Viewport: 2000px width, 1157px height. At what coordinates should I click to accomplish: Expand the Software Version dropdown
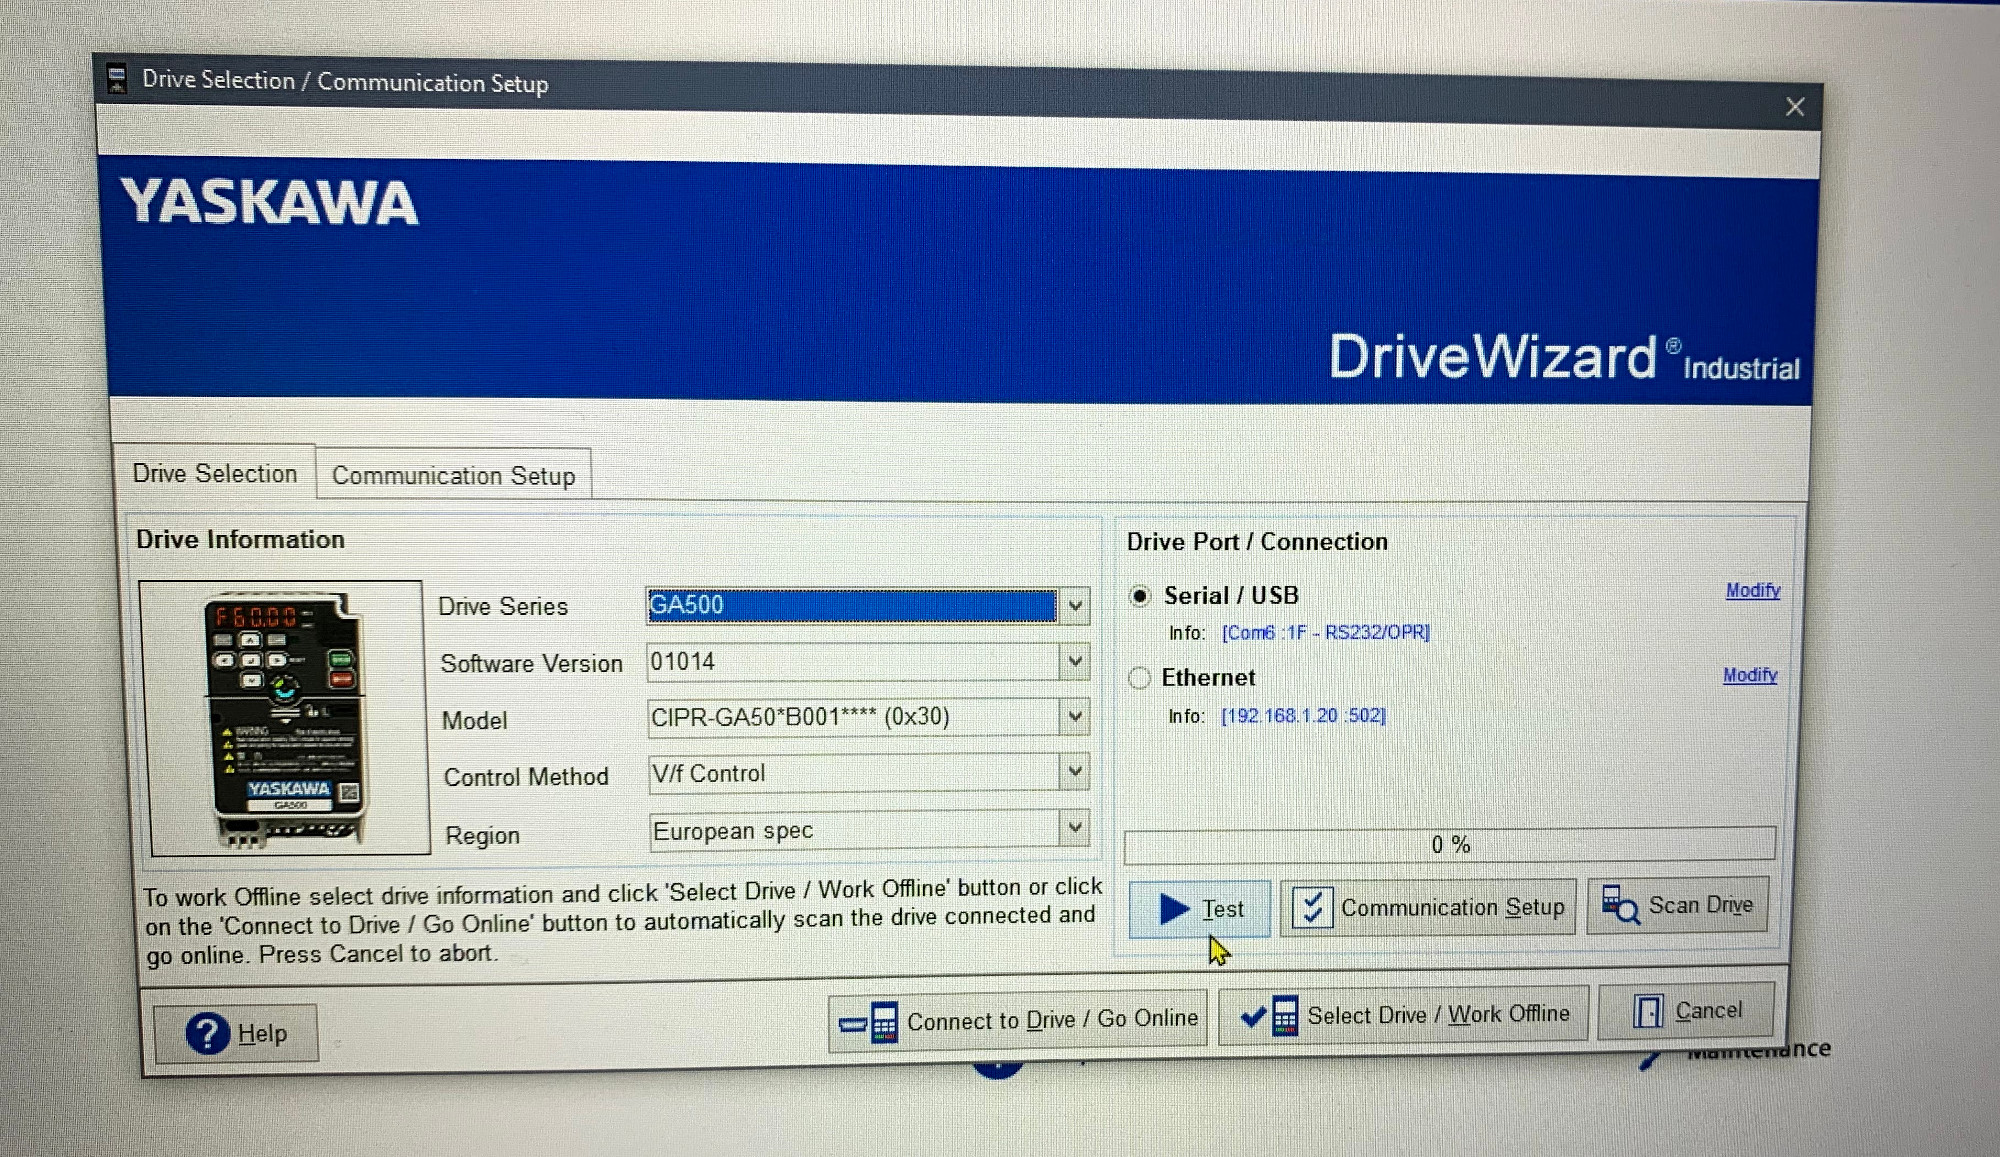tap(1075, 661)
